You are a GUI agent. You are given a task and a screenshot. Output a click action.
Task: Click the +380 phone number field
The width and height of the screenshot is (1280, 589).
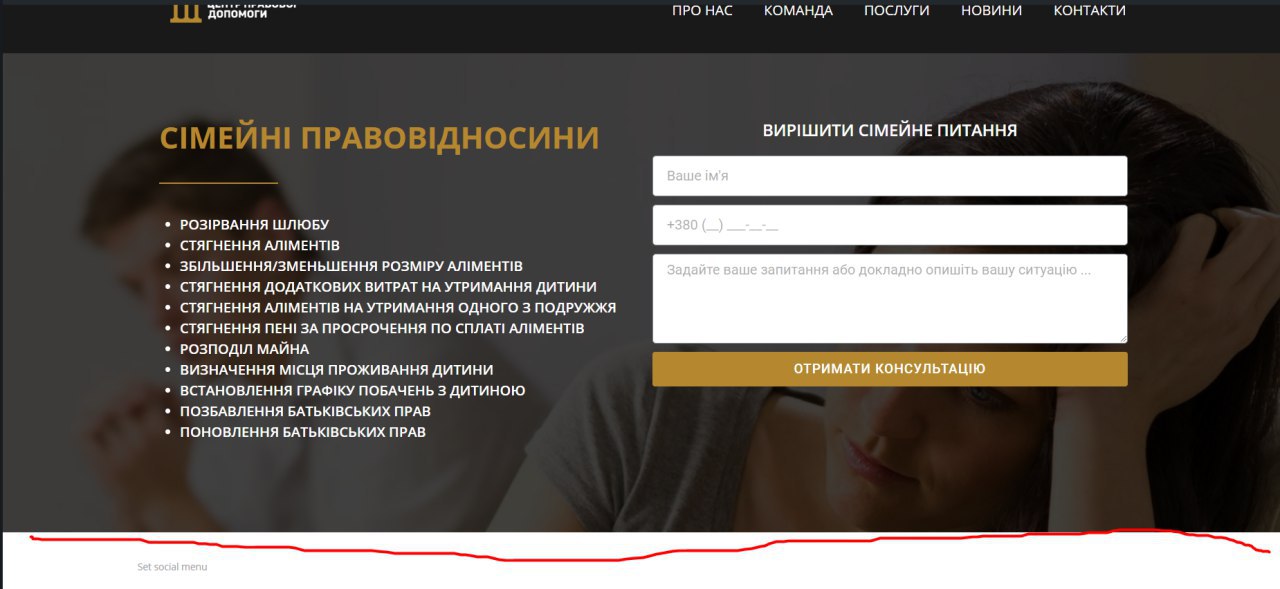(890, 225)
